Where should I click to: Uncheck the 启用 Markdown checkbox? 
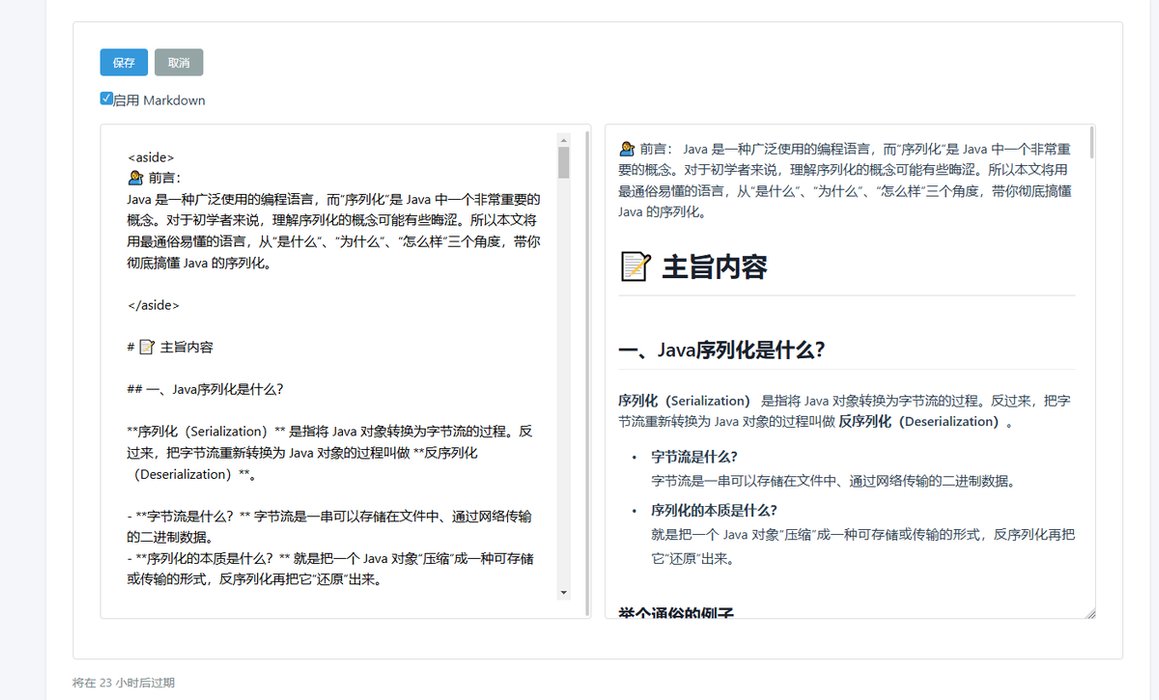106,98
